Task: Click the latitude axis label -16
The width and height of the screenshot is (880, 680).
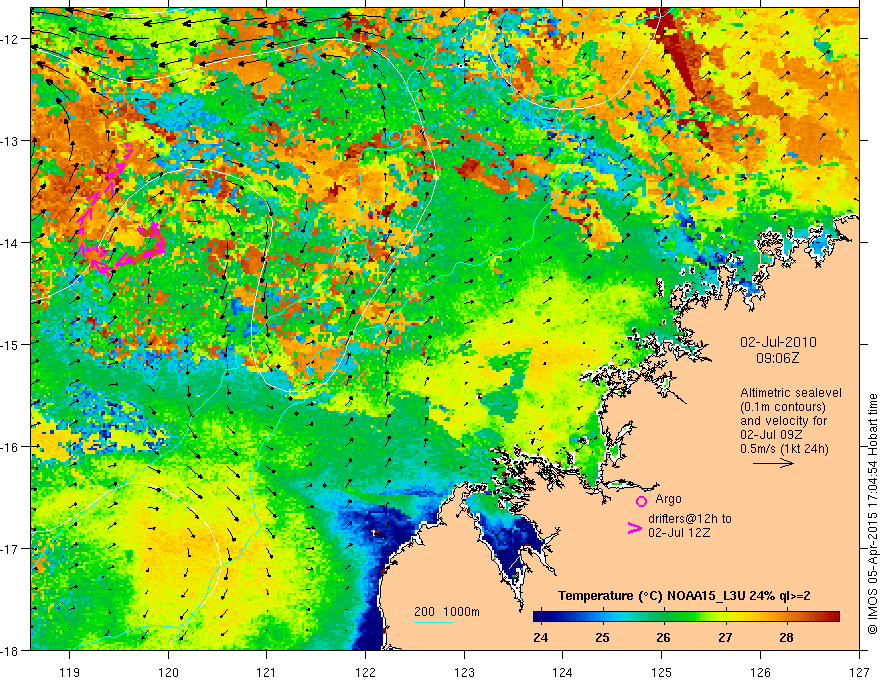Action: (11, 447)
